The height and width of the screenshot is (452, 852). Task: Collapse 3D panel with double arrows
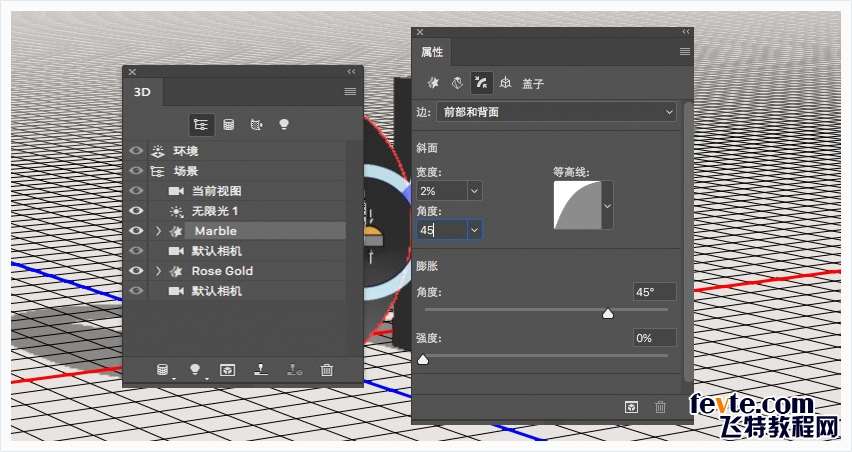[352, 72]
